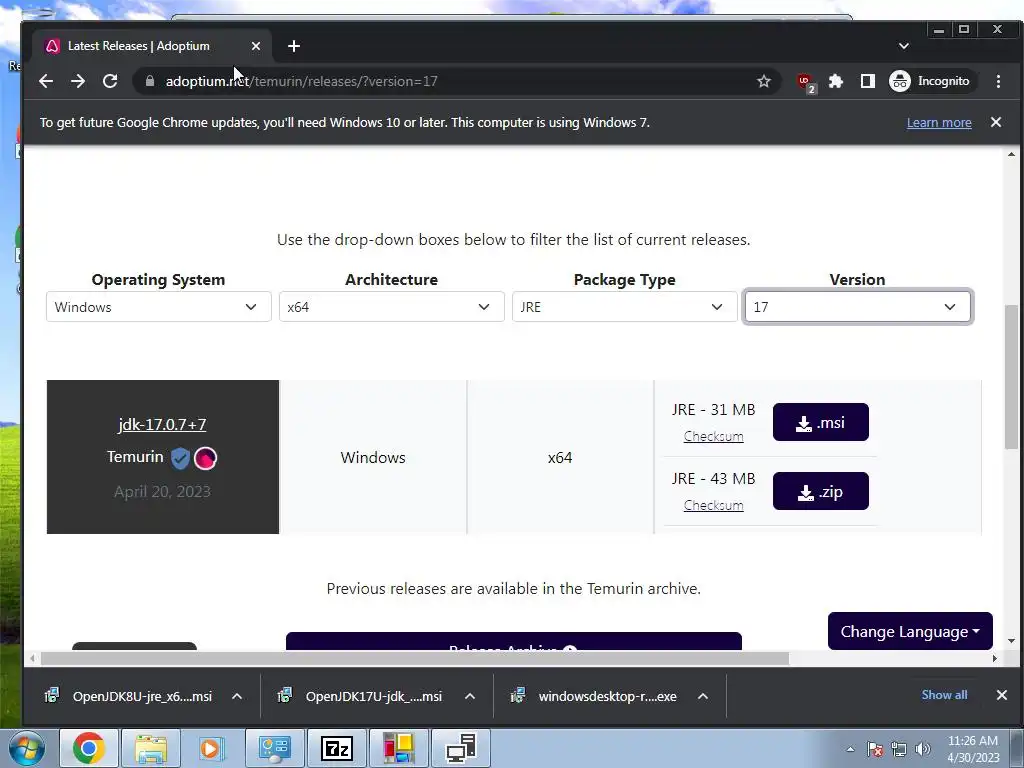The image size is (1024, 768).
Task: Close the Latest Releases Adoptium tab
Action: 255,46
